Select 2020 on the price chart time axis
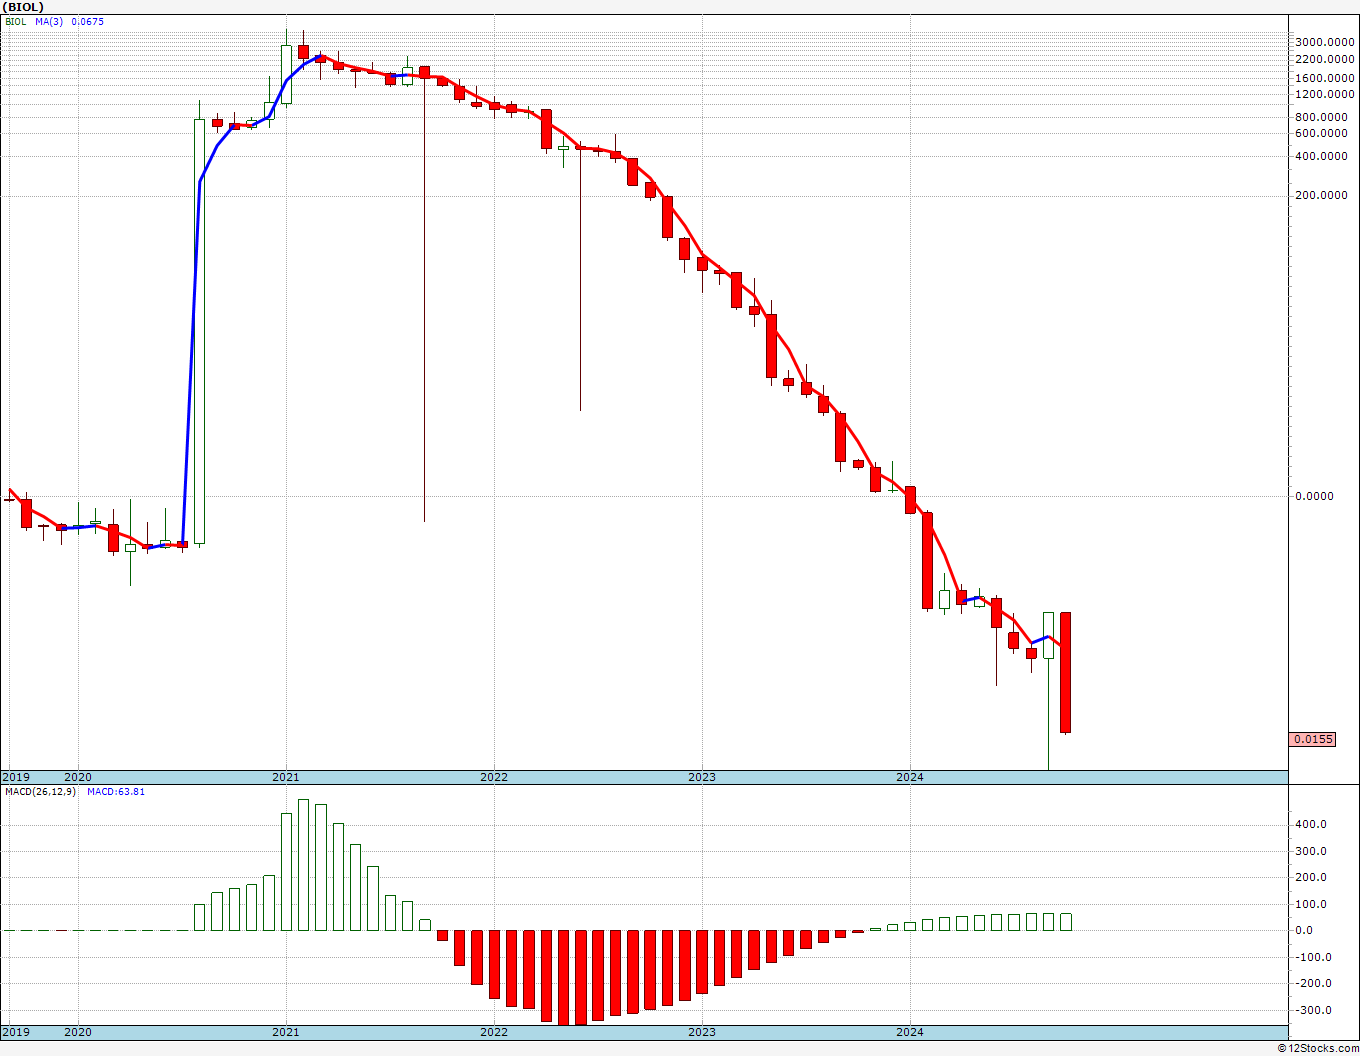1360x1056 pixels. [x=77, y=777]
